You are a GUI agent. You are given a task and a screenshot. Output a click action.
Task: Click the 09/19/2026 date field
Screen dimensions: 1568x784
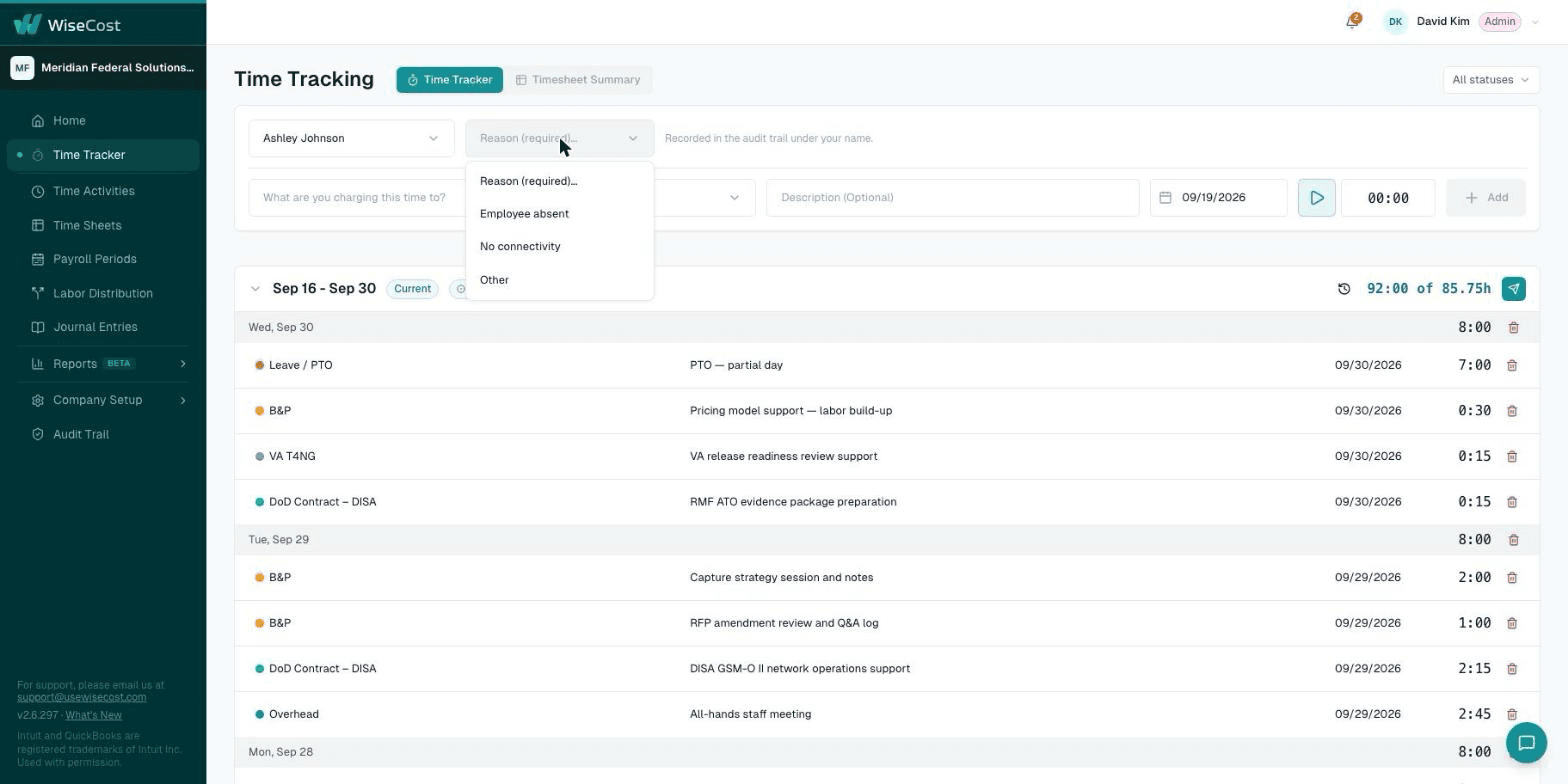tap(1219, 198)
